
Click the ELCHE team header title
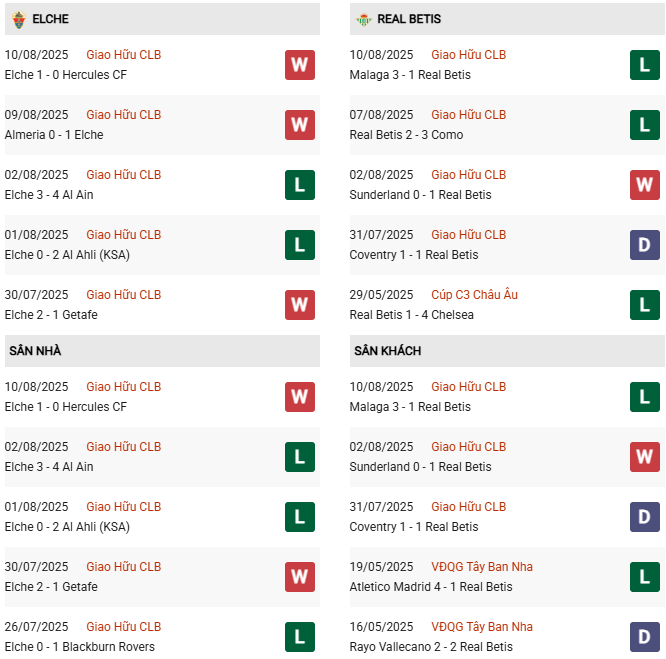(50, 19)
